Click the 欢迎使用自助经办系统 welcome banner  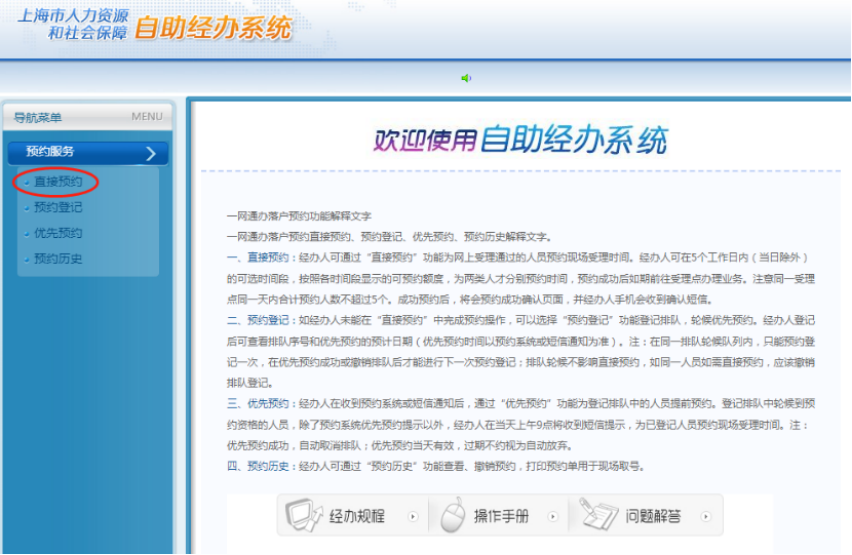point(520,140)
